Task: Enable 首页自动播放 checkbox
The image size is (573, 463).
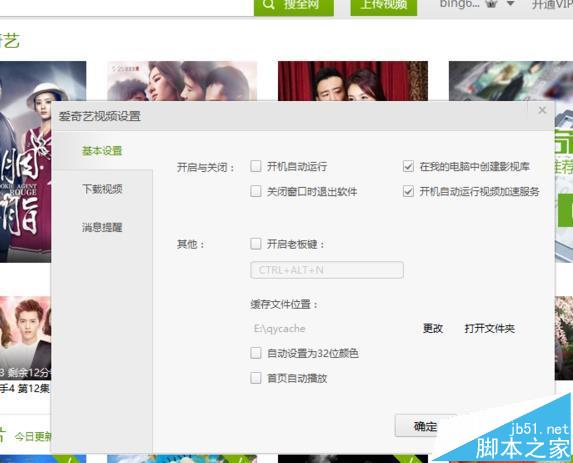Action: pyautogui.click(x=256, y=378)
